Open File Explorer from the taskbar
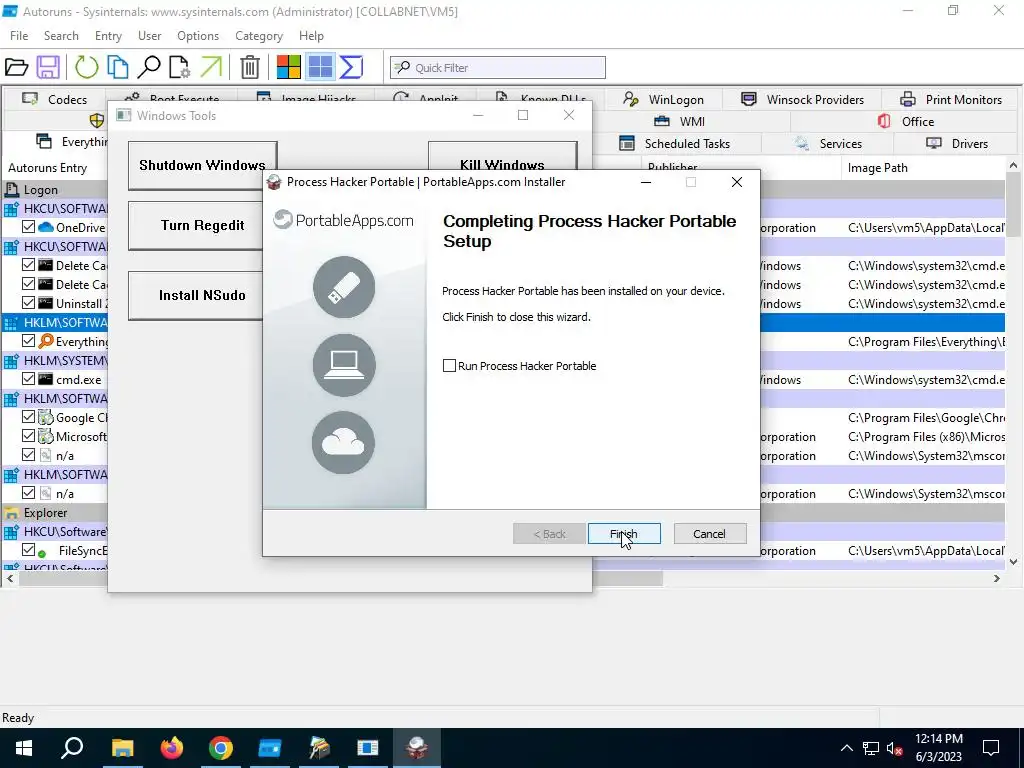The width and height of the screenshot is (1024, 768). point(122,748)
